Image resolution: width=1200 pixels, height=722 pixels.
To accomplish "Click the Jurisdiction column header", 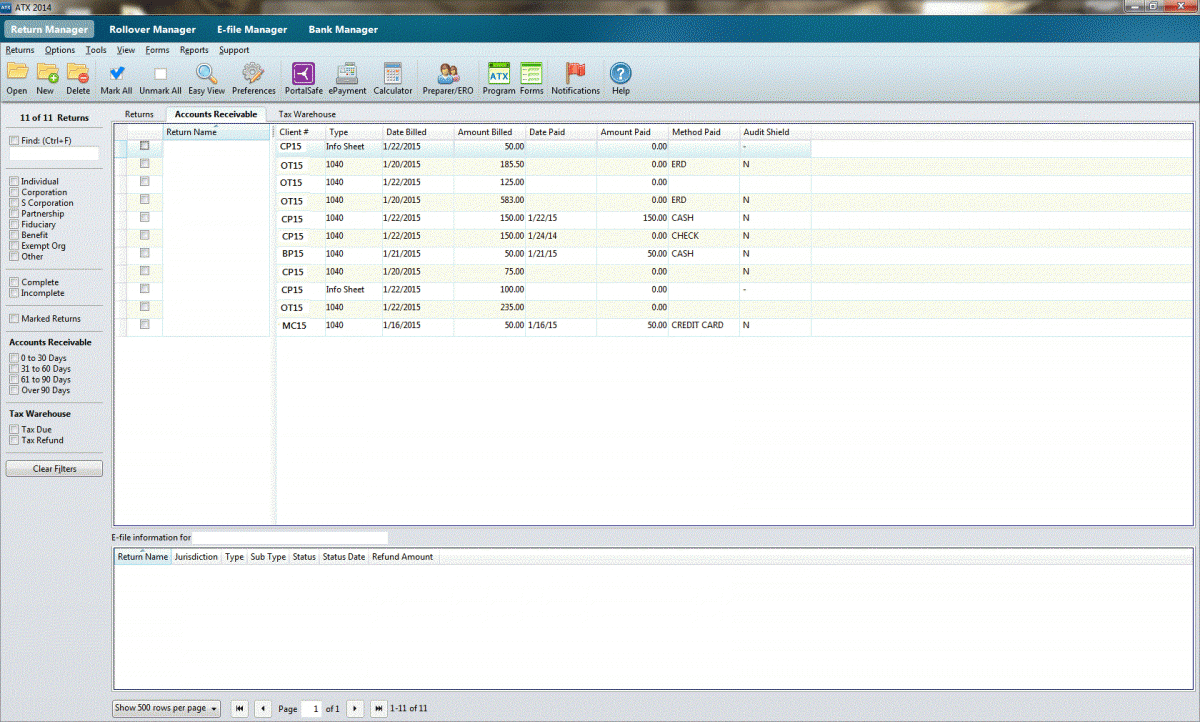I will 196,556.
